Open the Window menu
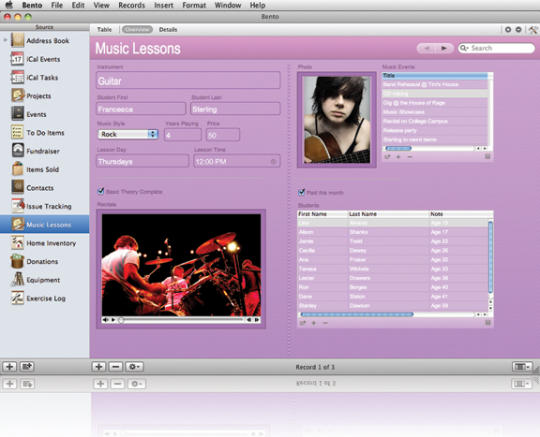The image size is (540, 437). [x=228, y=5]
